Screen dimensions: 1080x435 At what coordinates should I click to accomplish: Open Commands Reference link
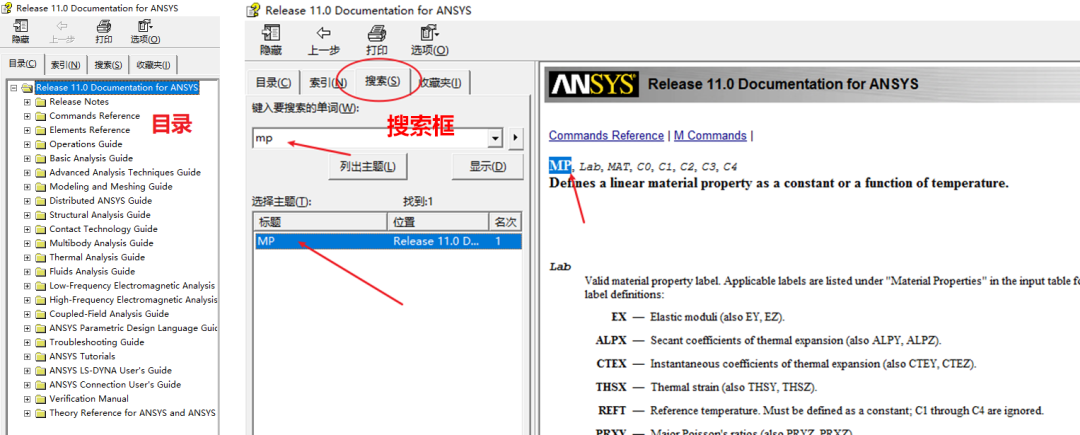(x=606, y=136)
